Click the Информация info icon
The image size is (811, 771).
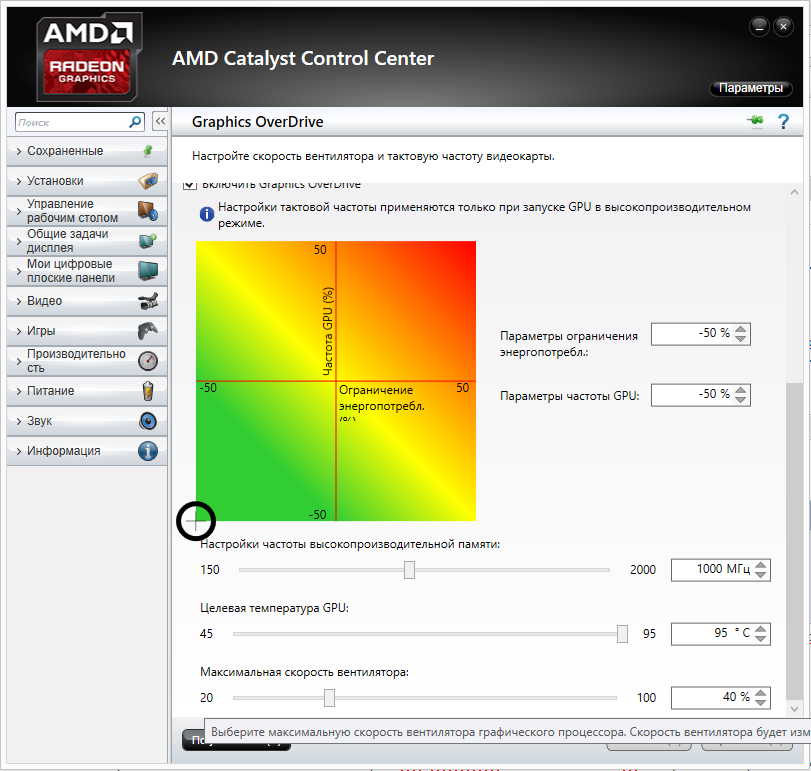[x=148, y=451]
